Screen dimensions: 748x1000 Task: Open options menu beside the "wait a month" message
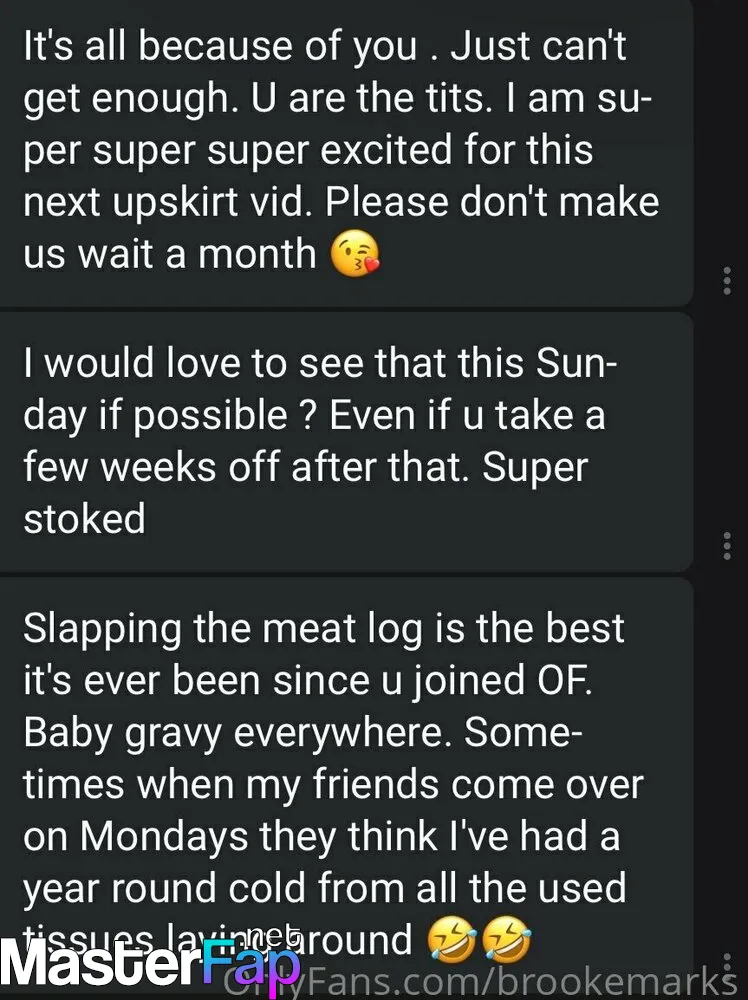[x=726, y=281]
